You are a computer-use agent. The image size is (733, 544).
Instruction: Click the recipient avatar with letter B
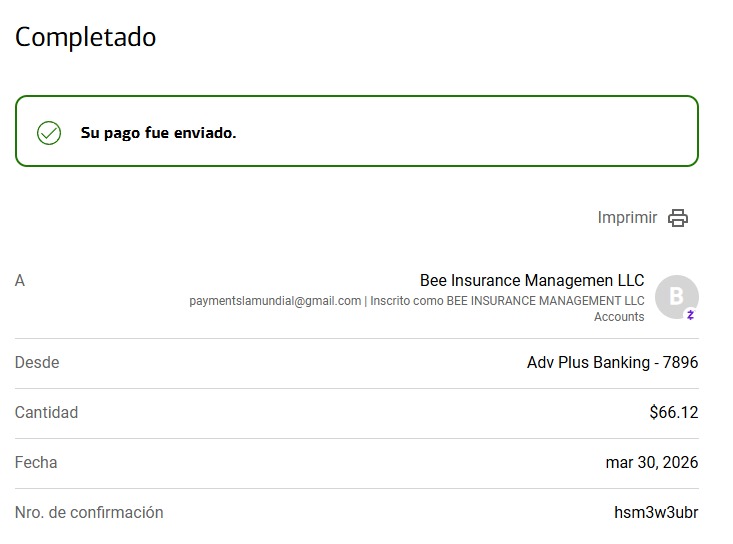click(676, 296)
